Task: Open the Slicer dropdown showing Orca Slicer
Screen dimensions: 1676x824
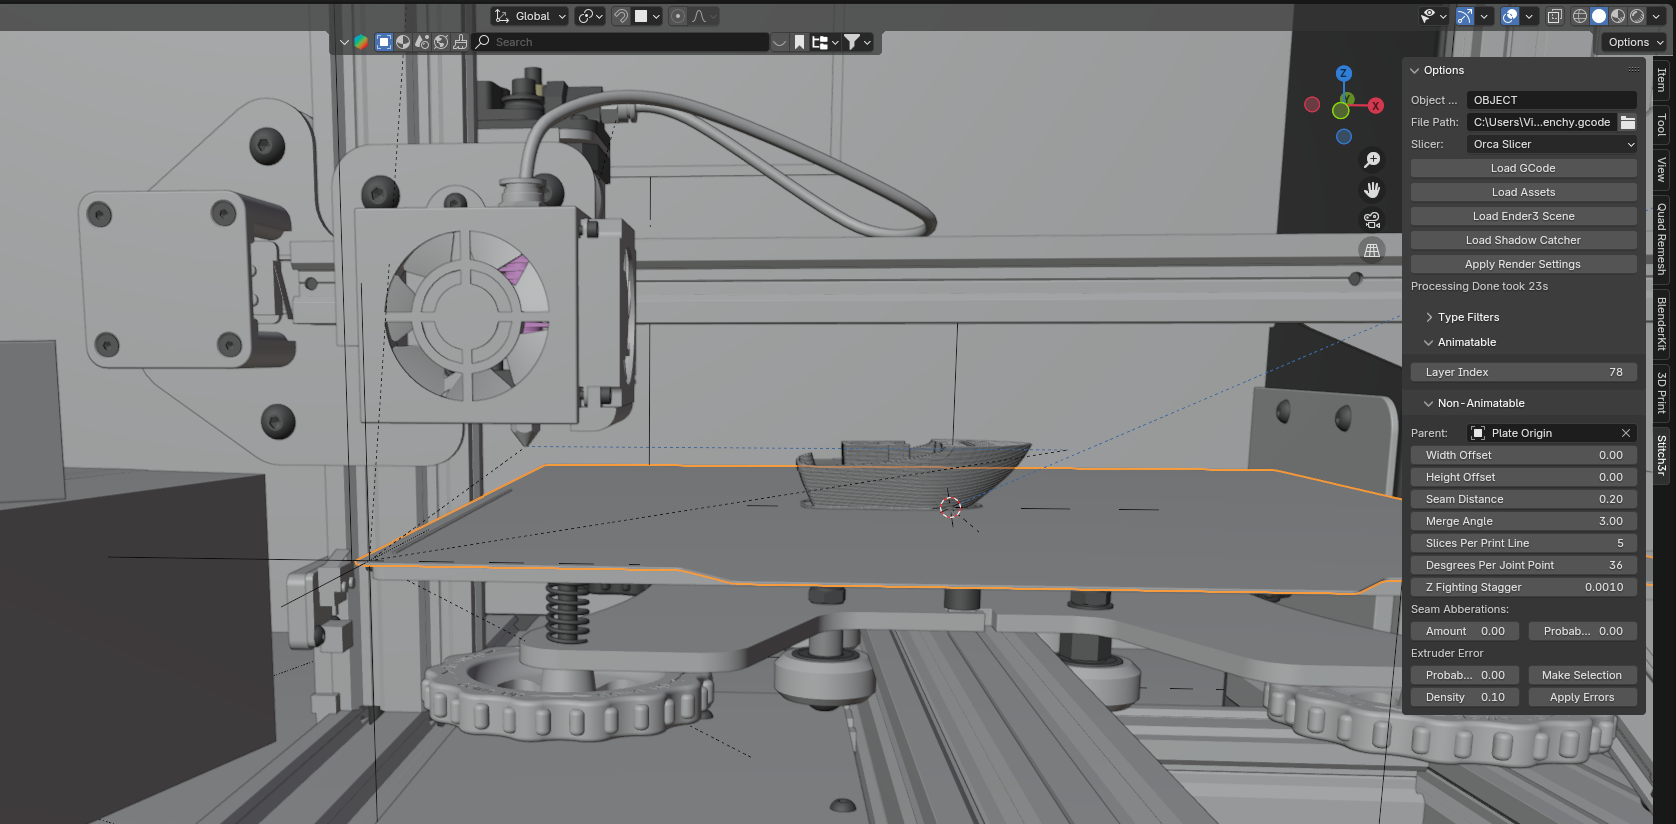Action: [x=1551, y=144]
